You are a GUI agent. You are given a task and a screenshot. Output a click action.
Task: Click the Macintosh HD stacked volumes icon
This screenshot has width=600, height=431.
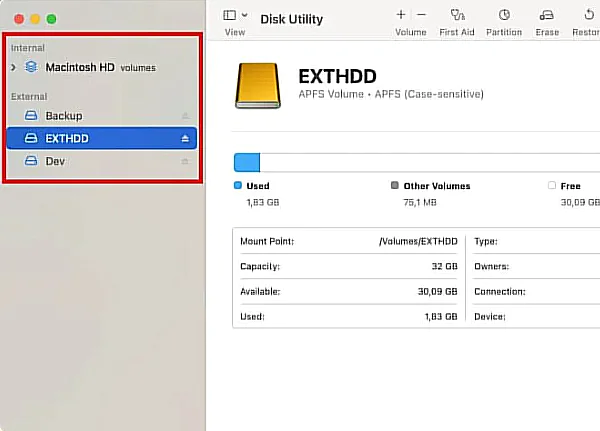pos(31,67)
